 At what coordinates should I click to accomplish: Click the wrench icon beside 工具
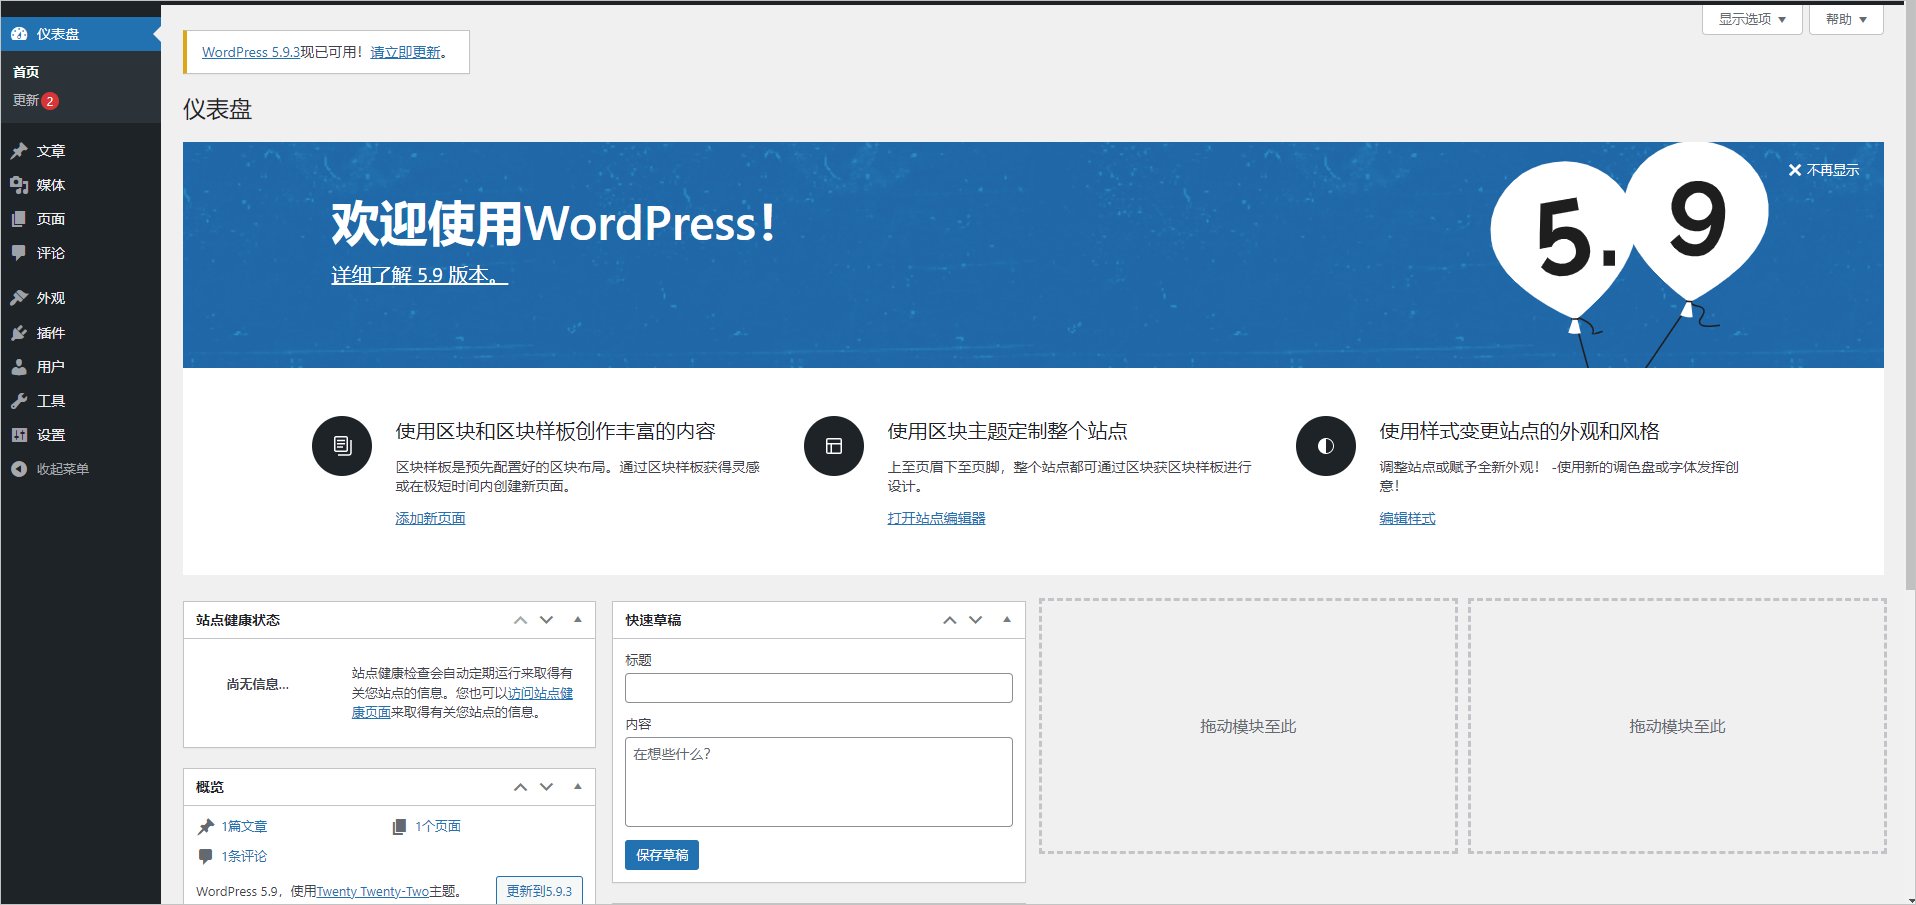[19, 401]
